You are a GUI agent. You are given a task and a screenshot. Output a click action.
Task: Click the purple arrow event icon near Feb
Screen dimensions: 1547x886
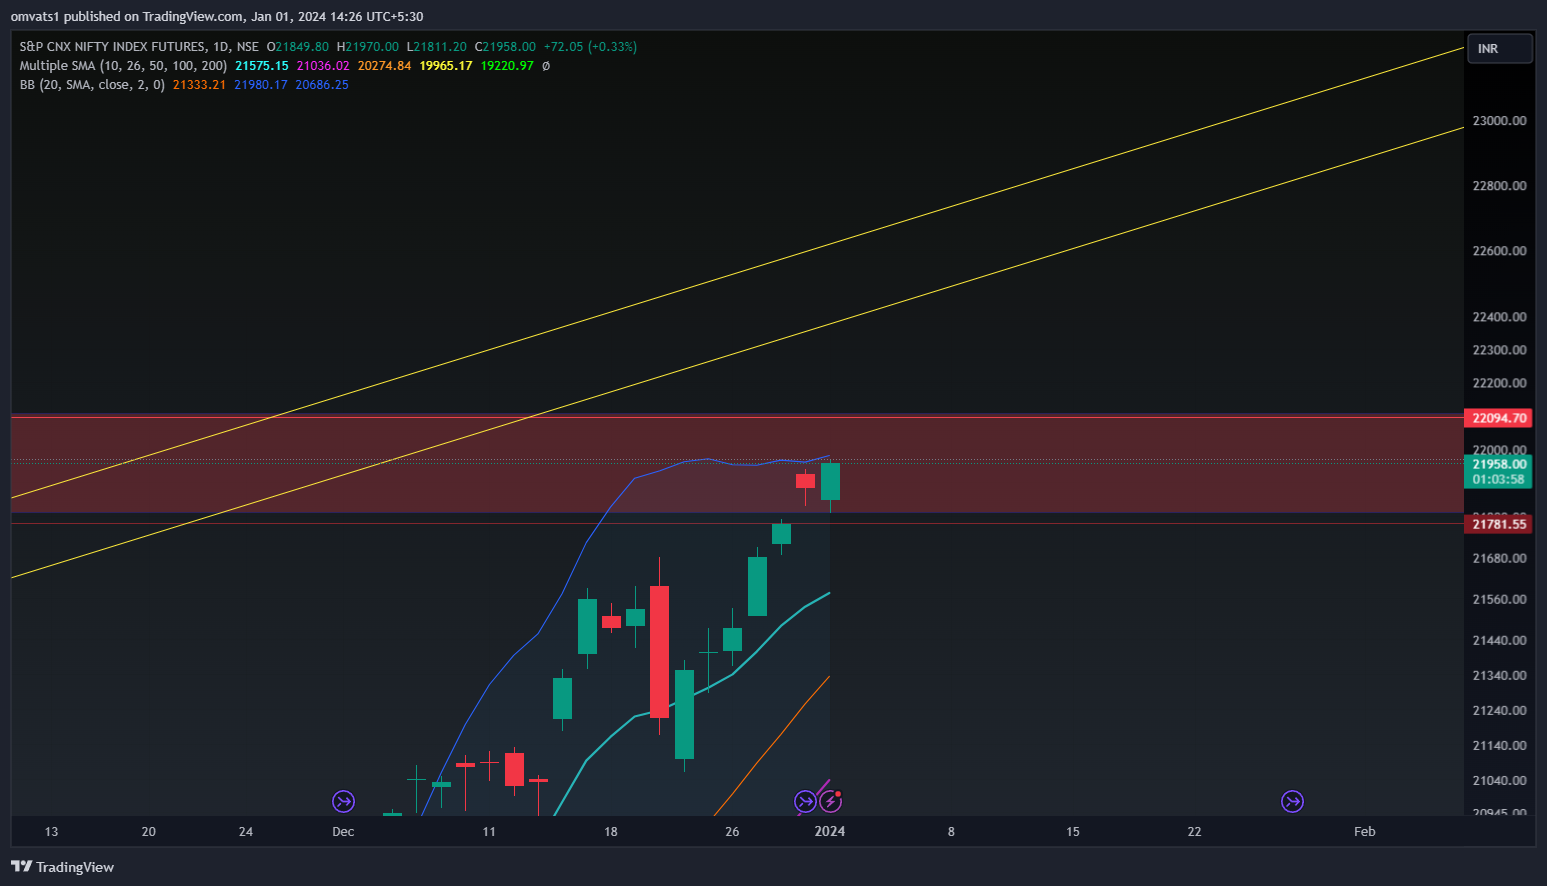point(1292,801)
